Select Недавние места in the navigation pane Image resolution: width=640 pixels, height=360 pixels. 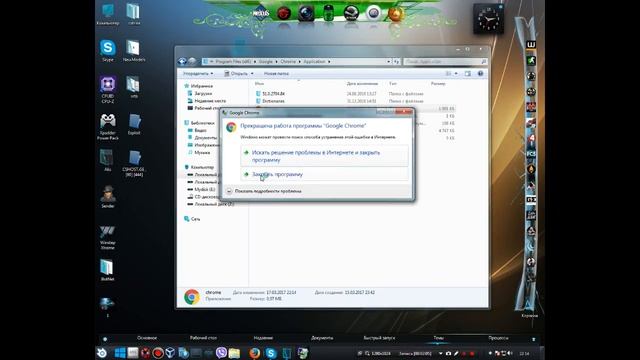tap(210, 101)
